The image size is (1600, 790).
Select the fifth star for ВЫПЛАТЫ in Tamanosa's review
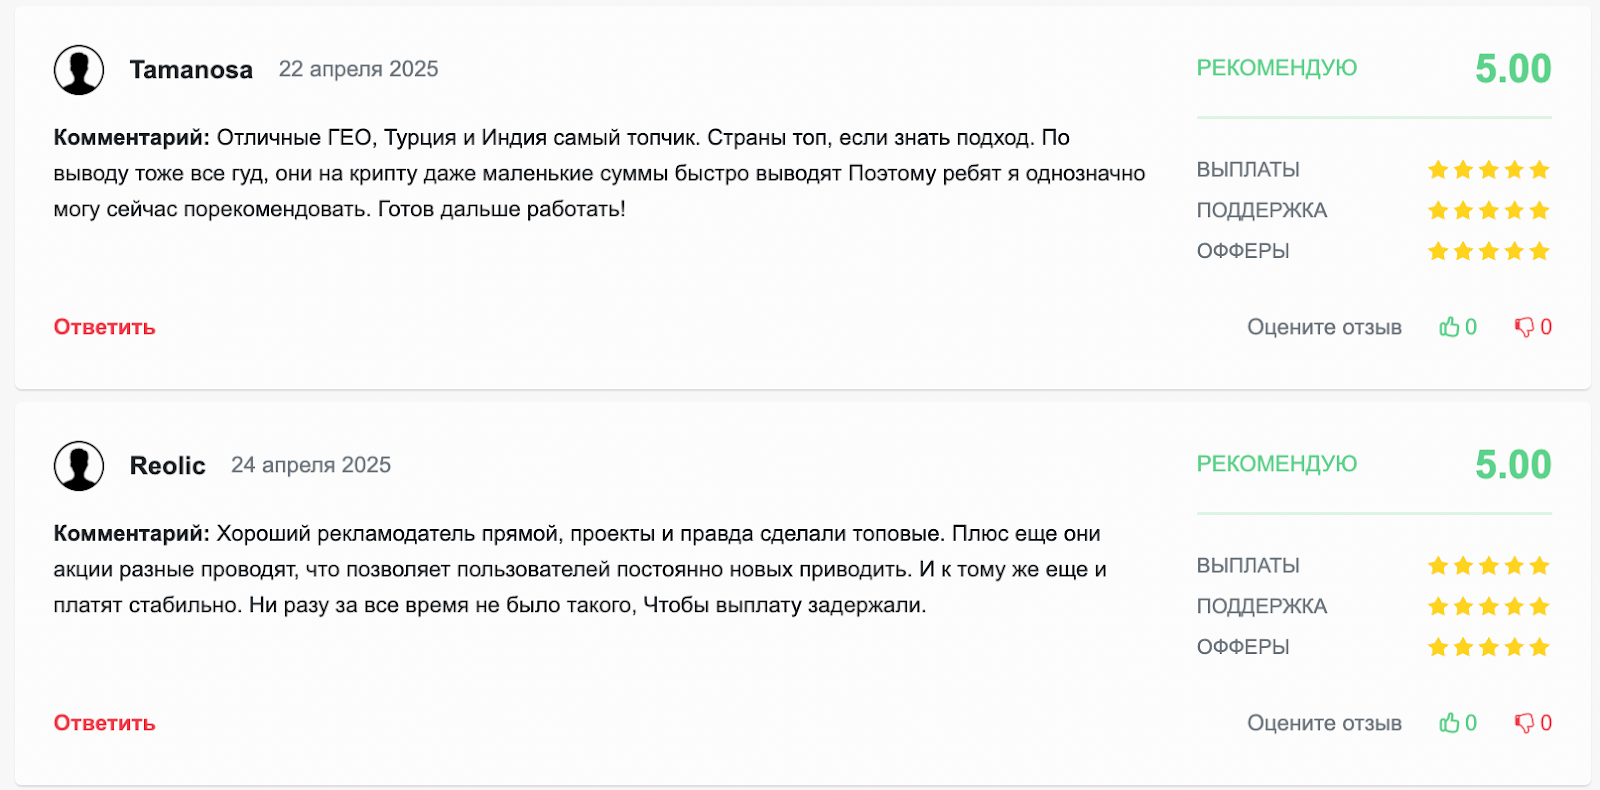[x=1538, y=169]
